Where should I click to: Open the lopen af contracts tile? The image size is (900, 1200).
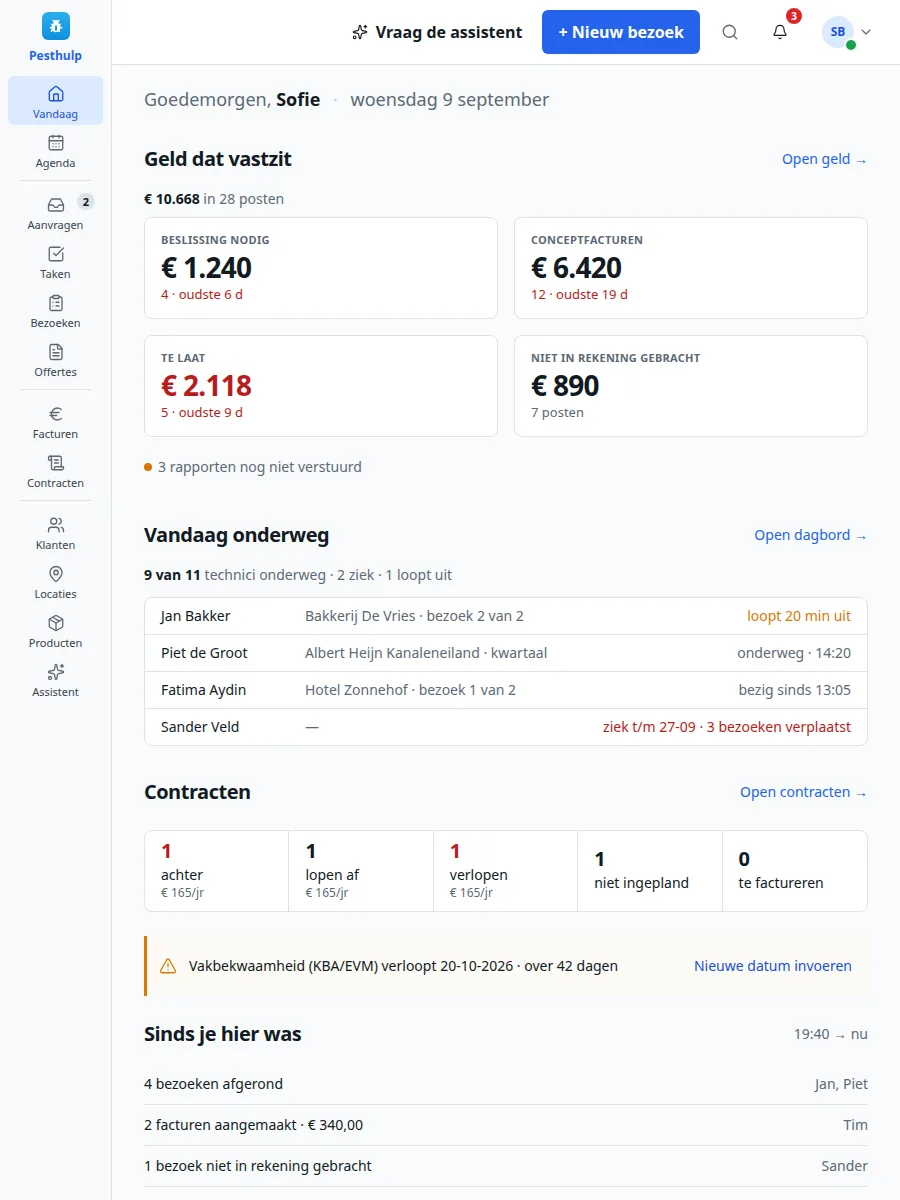pyautogui.click(x=361, y=871)
